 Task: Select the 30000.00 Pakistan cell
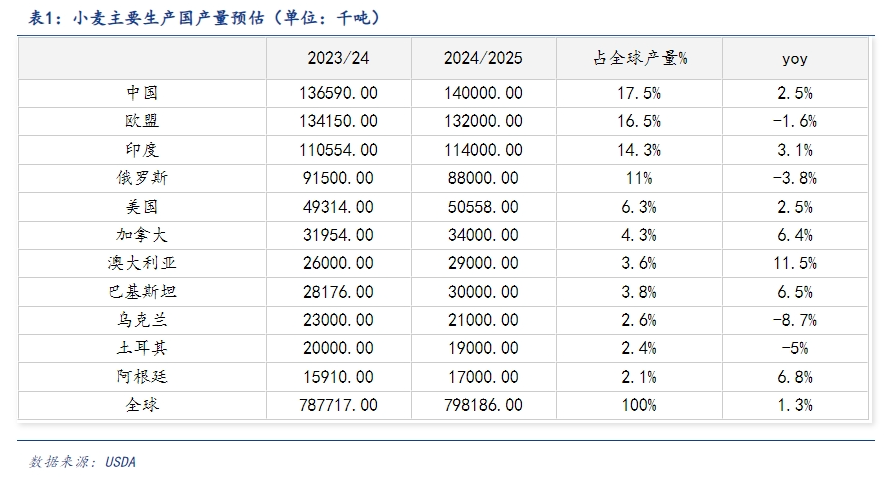[483, 292]
